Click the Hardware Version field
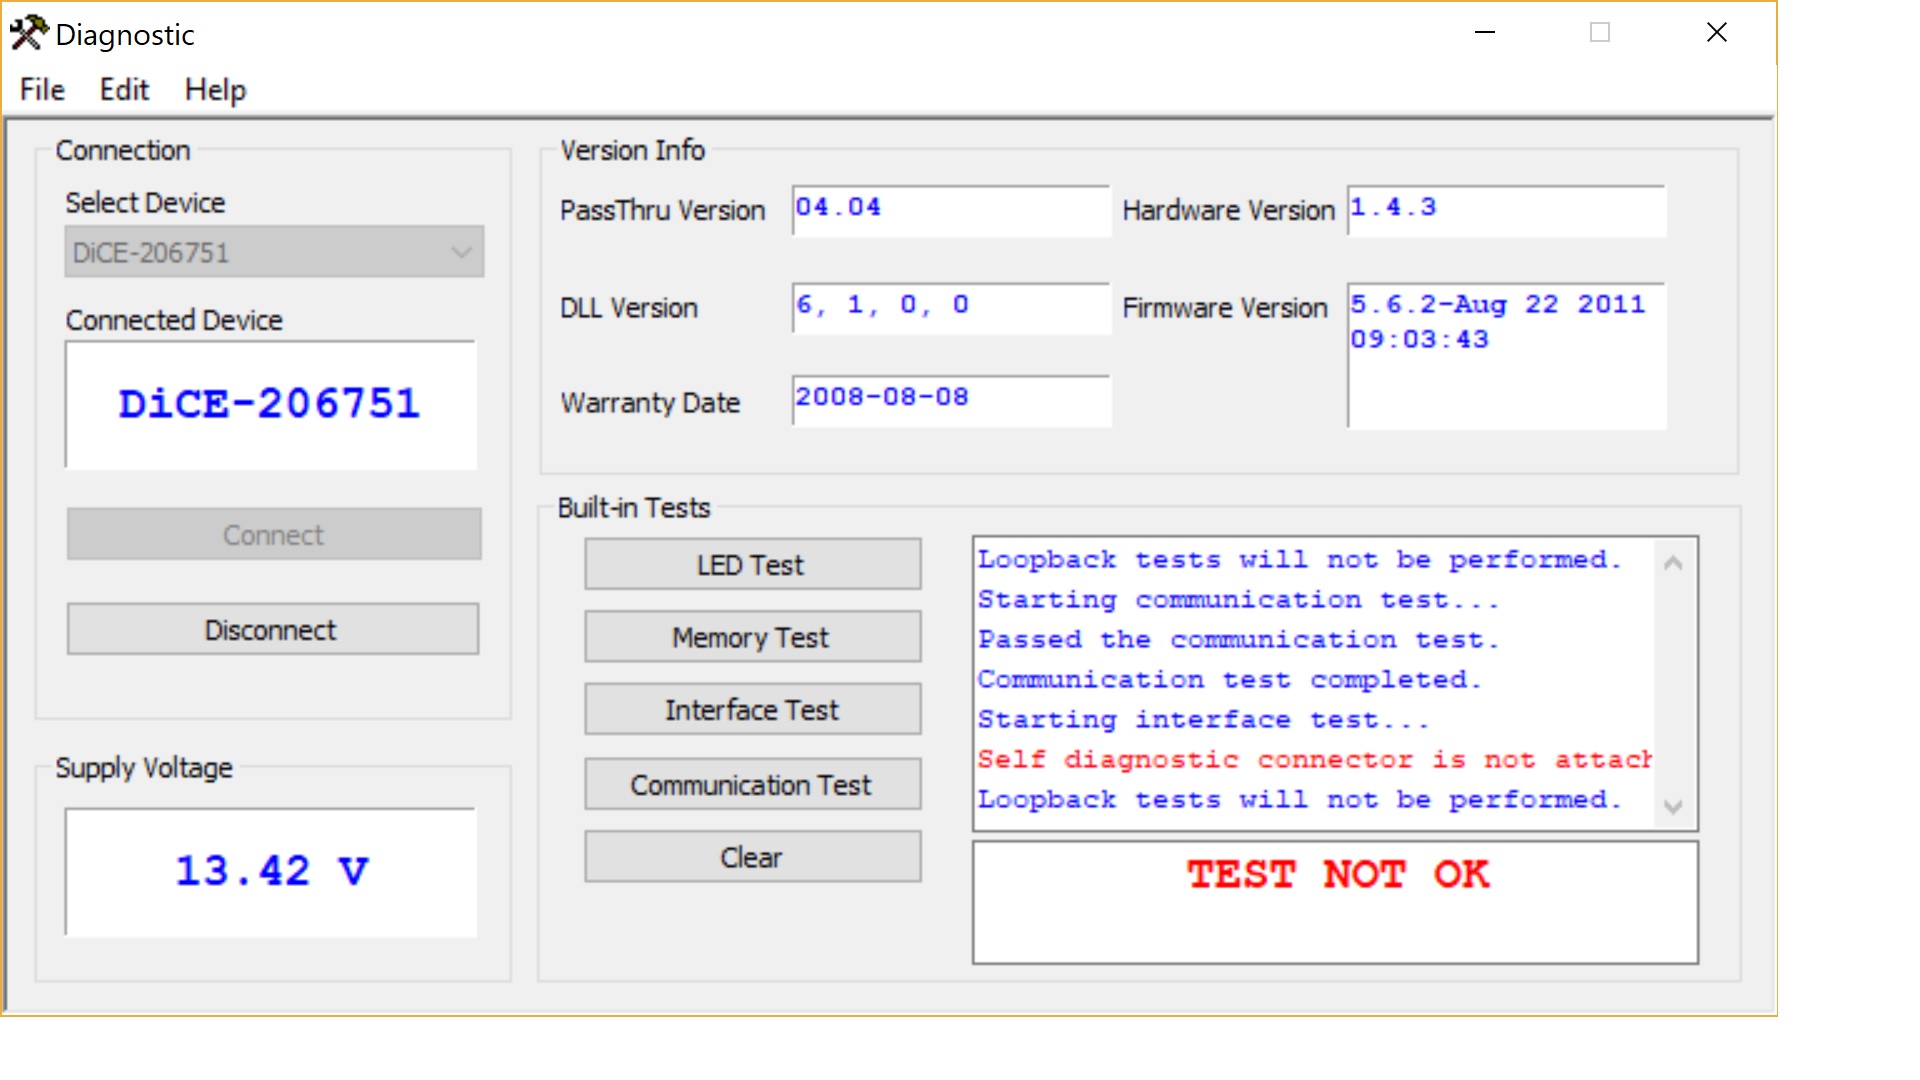This screenshot has height=1080, width=1920. pyautogui.click(x=1505, y=210)
